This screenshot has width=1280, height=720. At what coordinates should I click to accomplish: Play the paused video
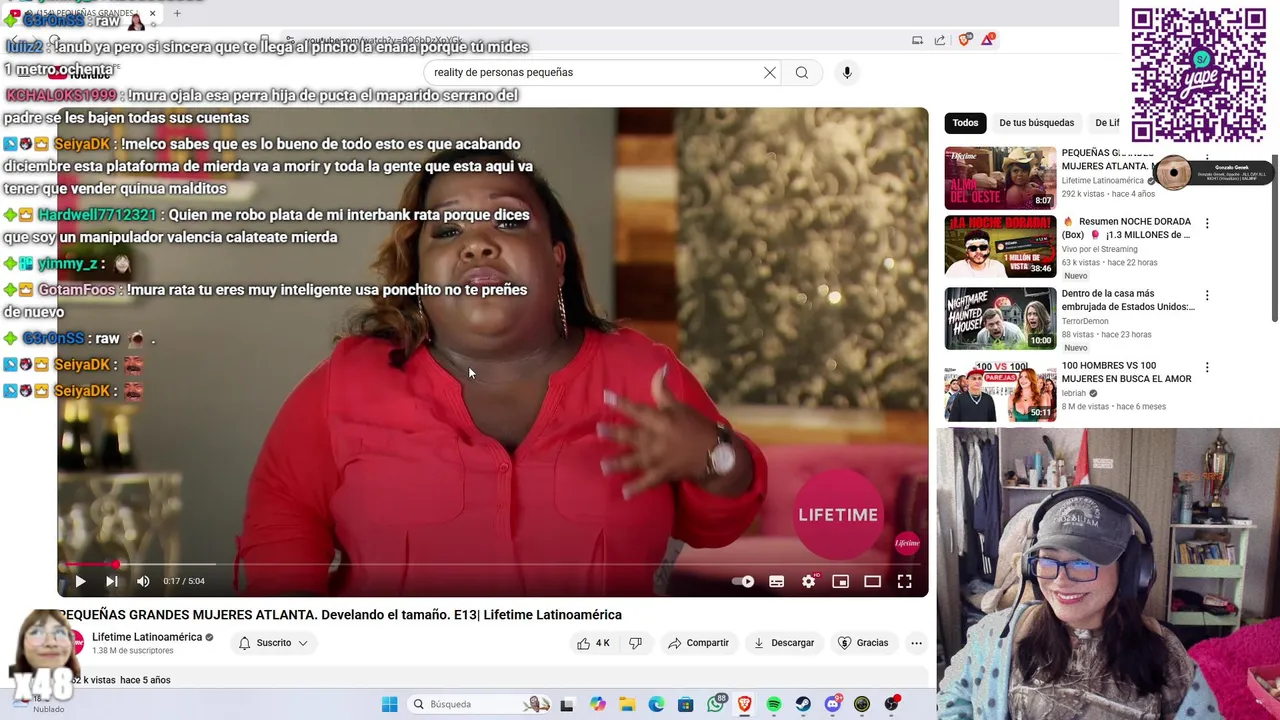80,581
